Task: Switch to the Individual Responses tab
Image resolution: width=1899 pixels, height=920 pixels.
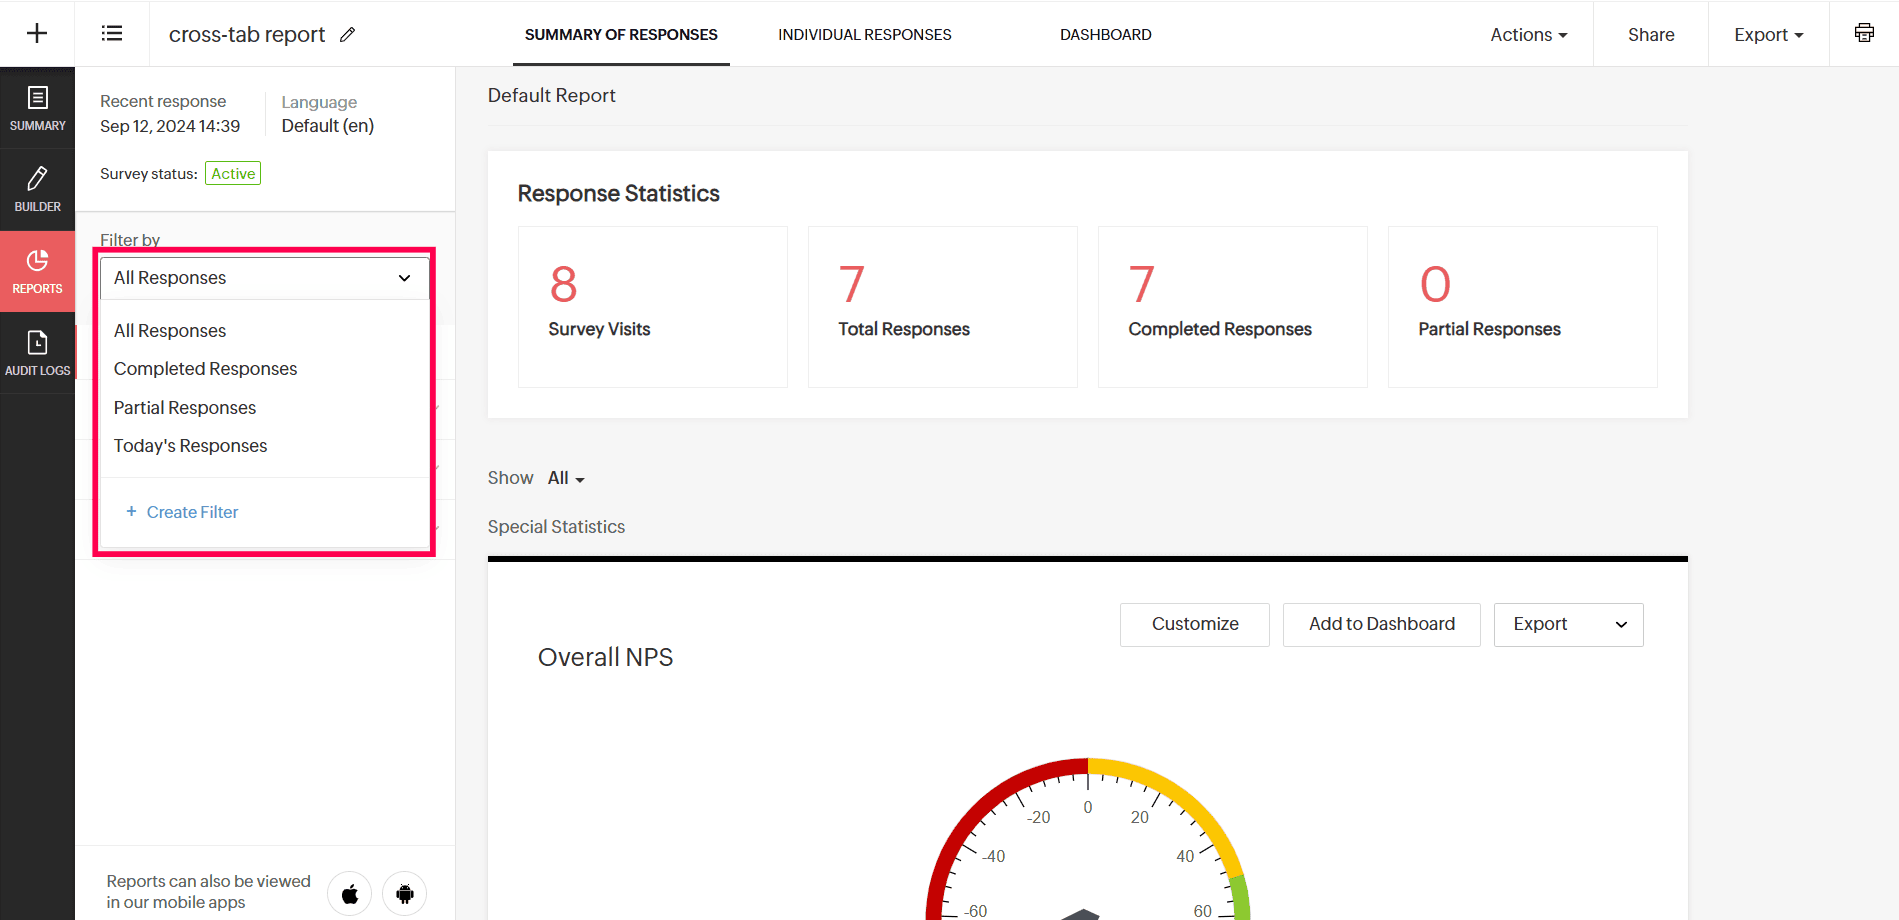Action: pyautogui.click(x=864, y=34)
